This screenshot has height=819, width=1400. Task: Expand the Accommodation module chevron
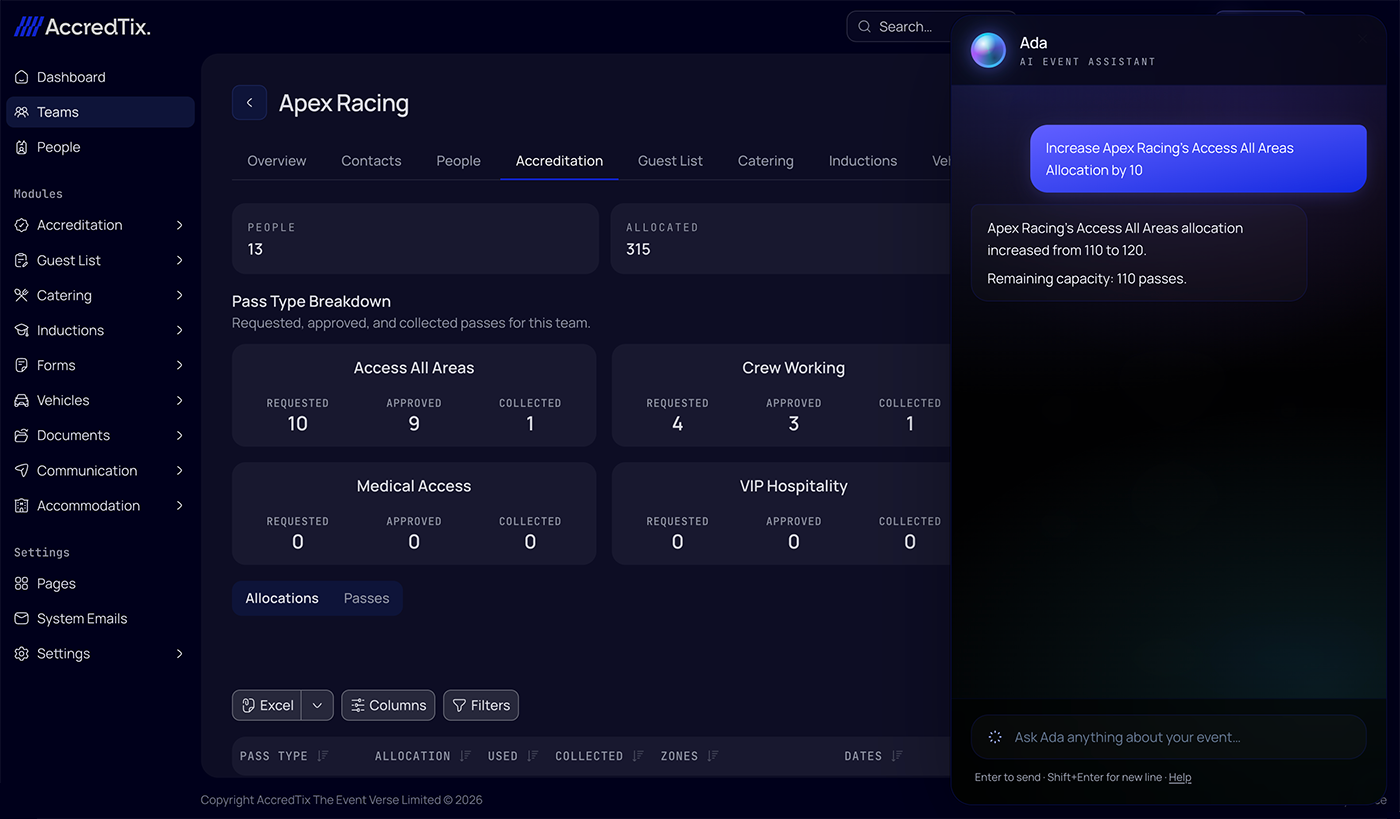click(180, 505)
